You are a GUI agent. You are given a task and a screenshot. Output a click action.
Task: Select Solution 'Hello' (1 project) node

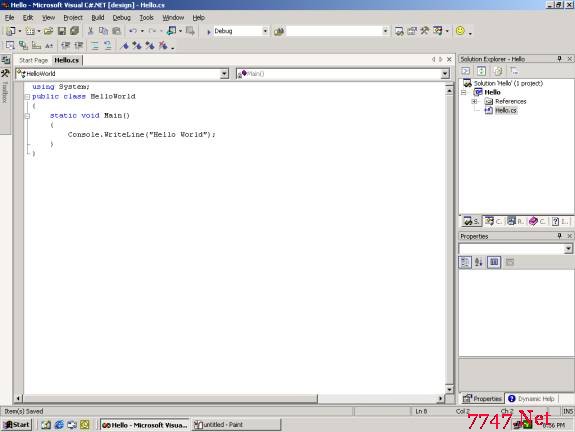[508, 83]
